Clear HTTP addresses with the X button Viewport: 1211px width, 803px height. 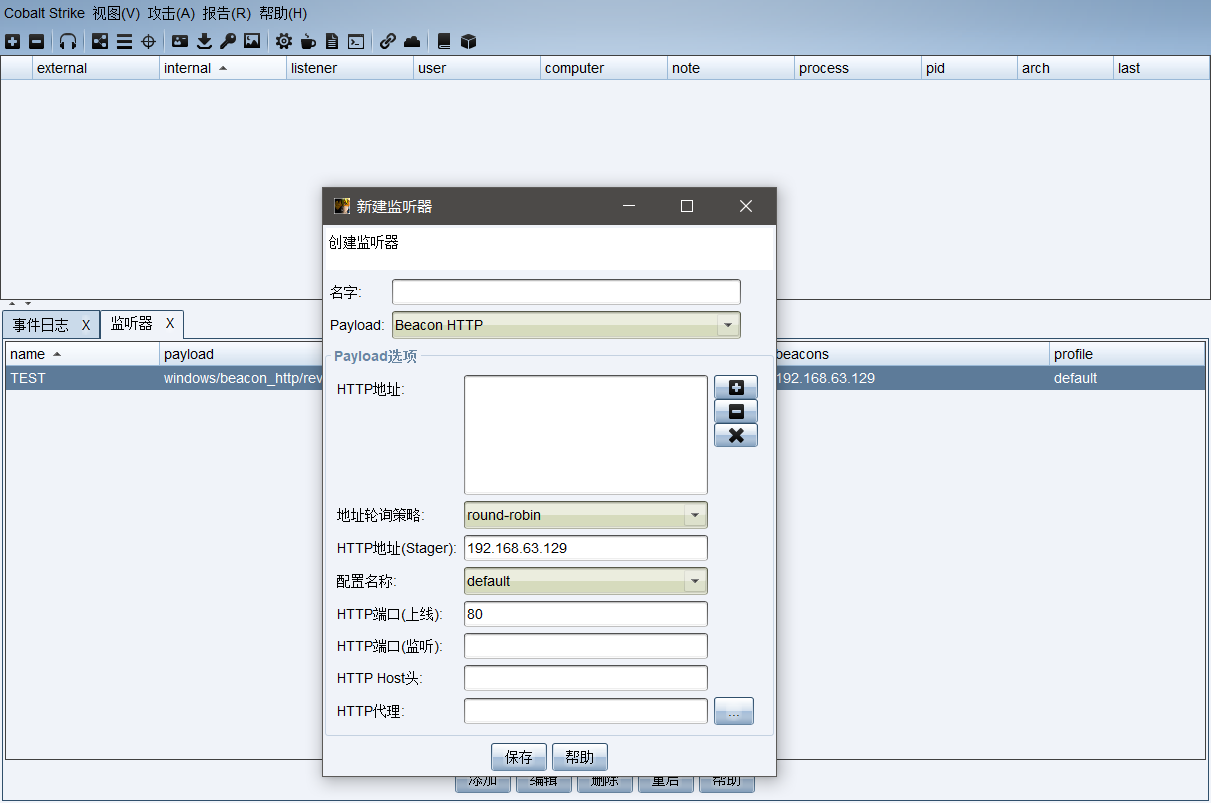pyautogui.click(x=736, y=436)
